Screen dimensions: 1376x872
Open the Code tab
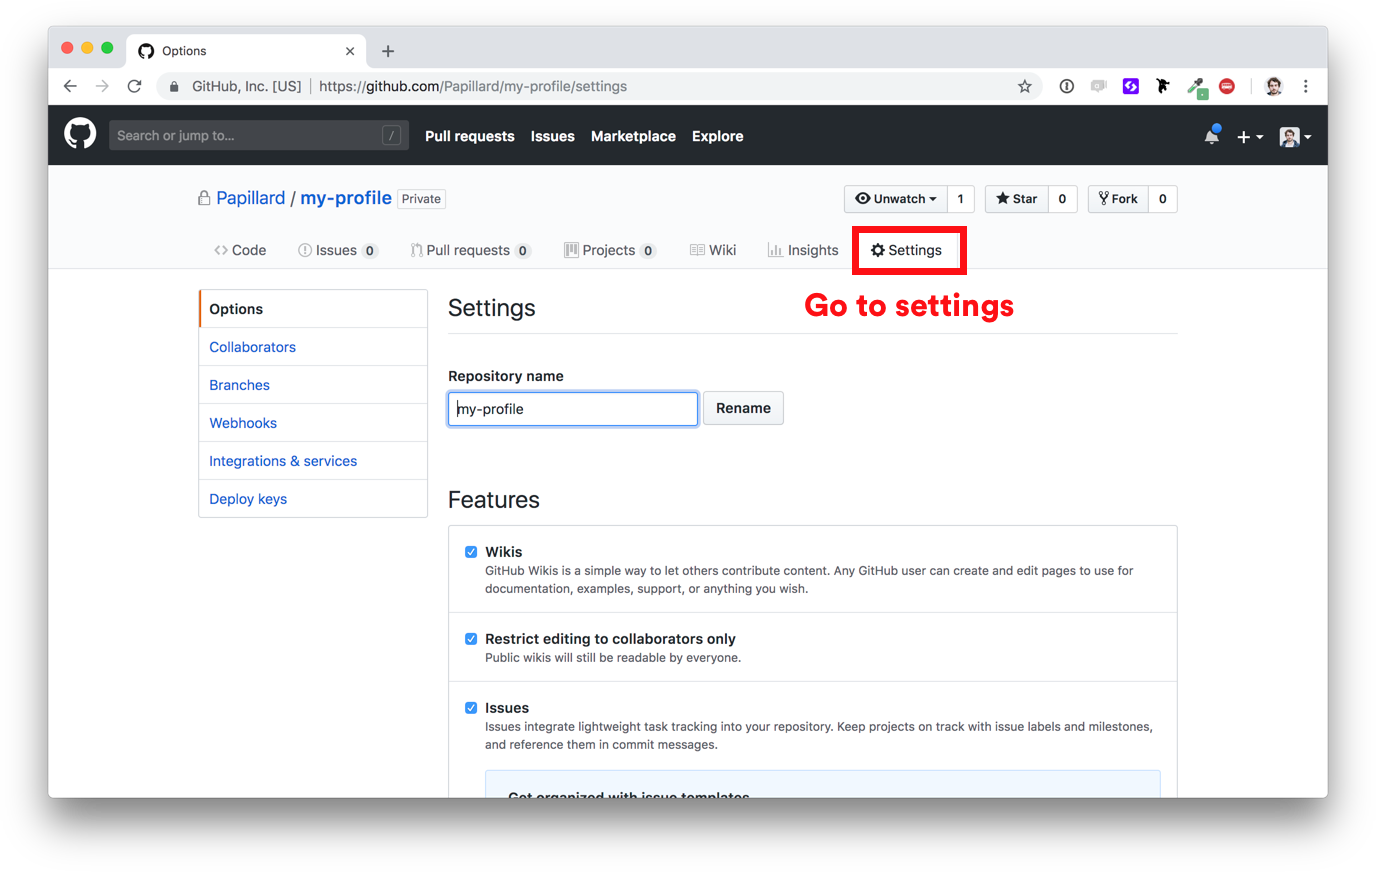tap(240, 250)
